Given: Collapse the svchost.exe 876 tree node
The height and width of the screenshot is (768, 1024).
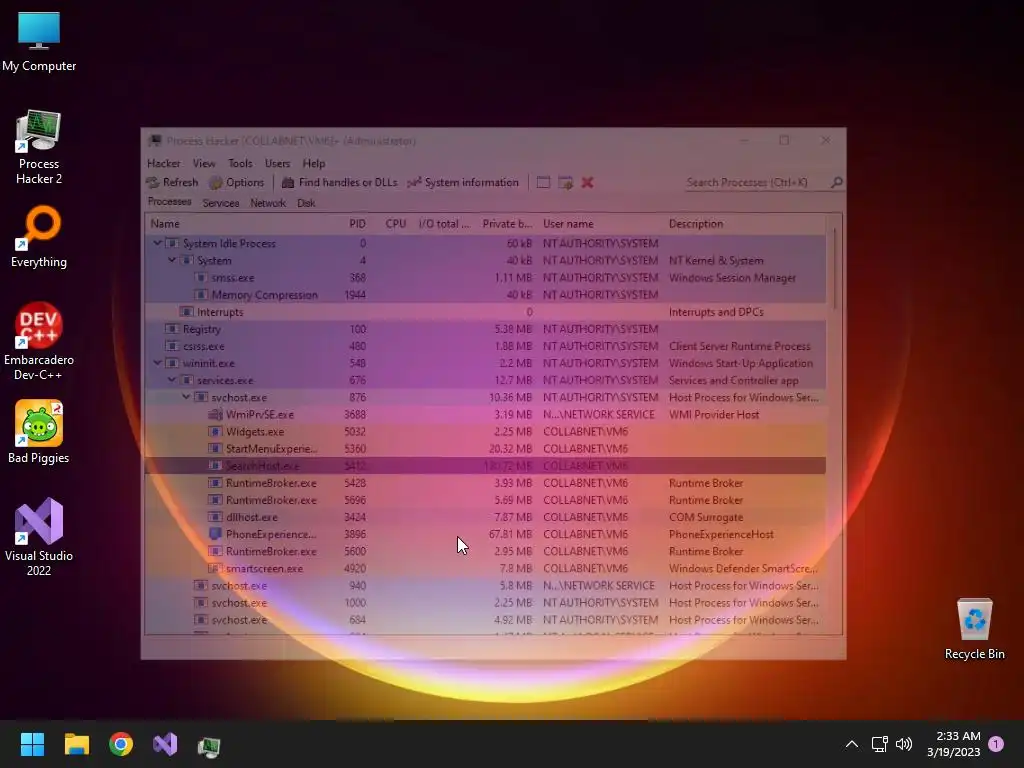Looking at the screenshot, I should 186,397.
